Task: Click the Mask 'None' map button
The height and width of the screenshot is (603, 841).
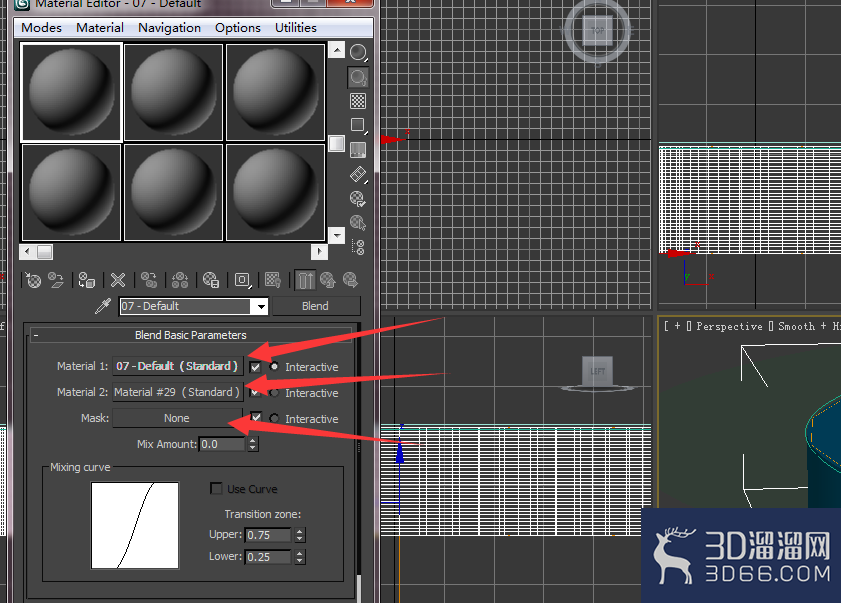Action: pyautogui.click(x=178, y=418)
